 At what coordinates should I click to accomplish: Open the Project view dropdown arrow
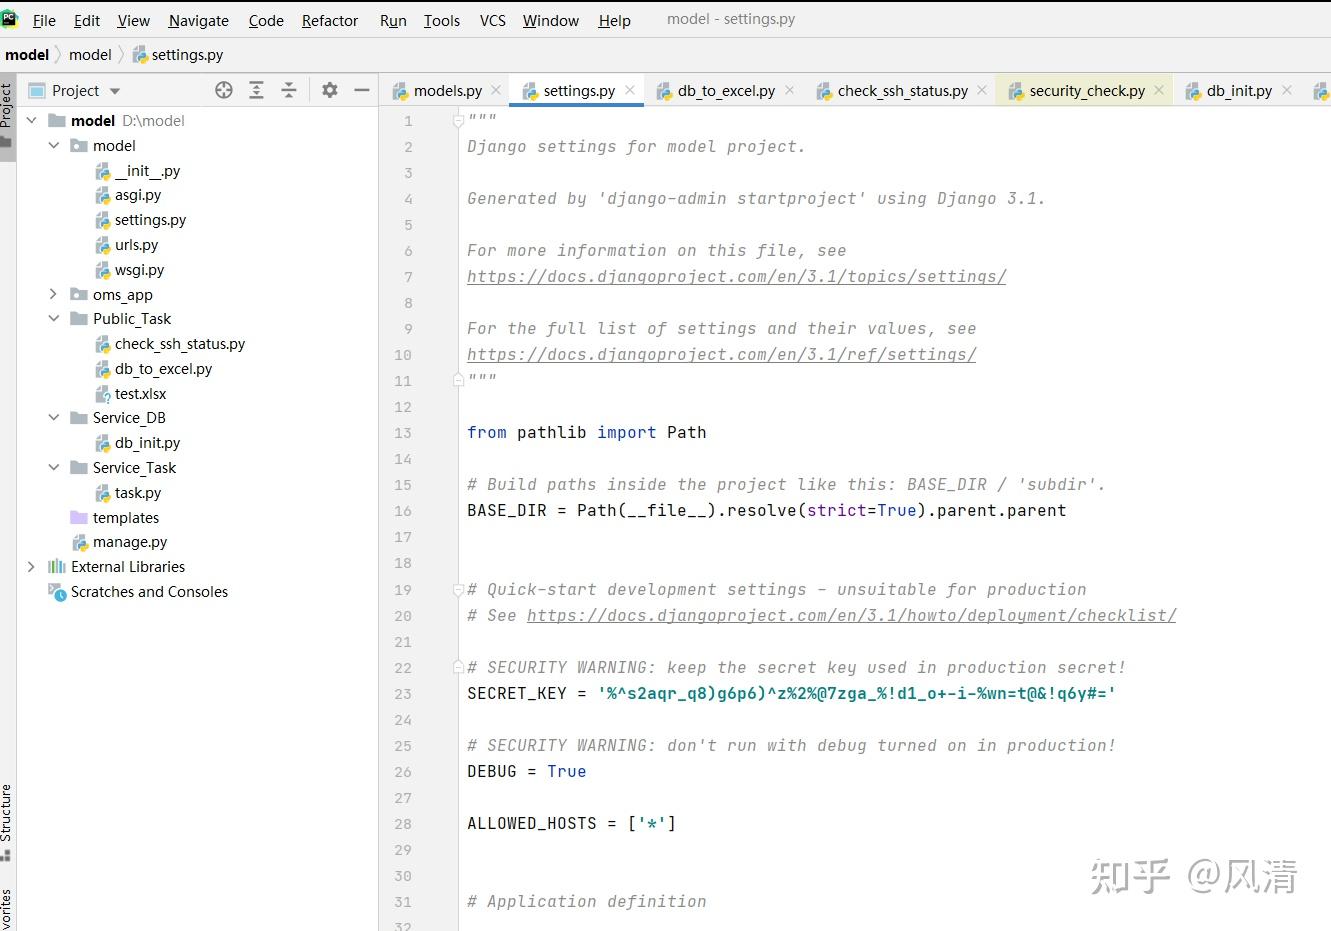point(115,91)
